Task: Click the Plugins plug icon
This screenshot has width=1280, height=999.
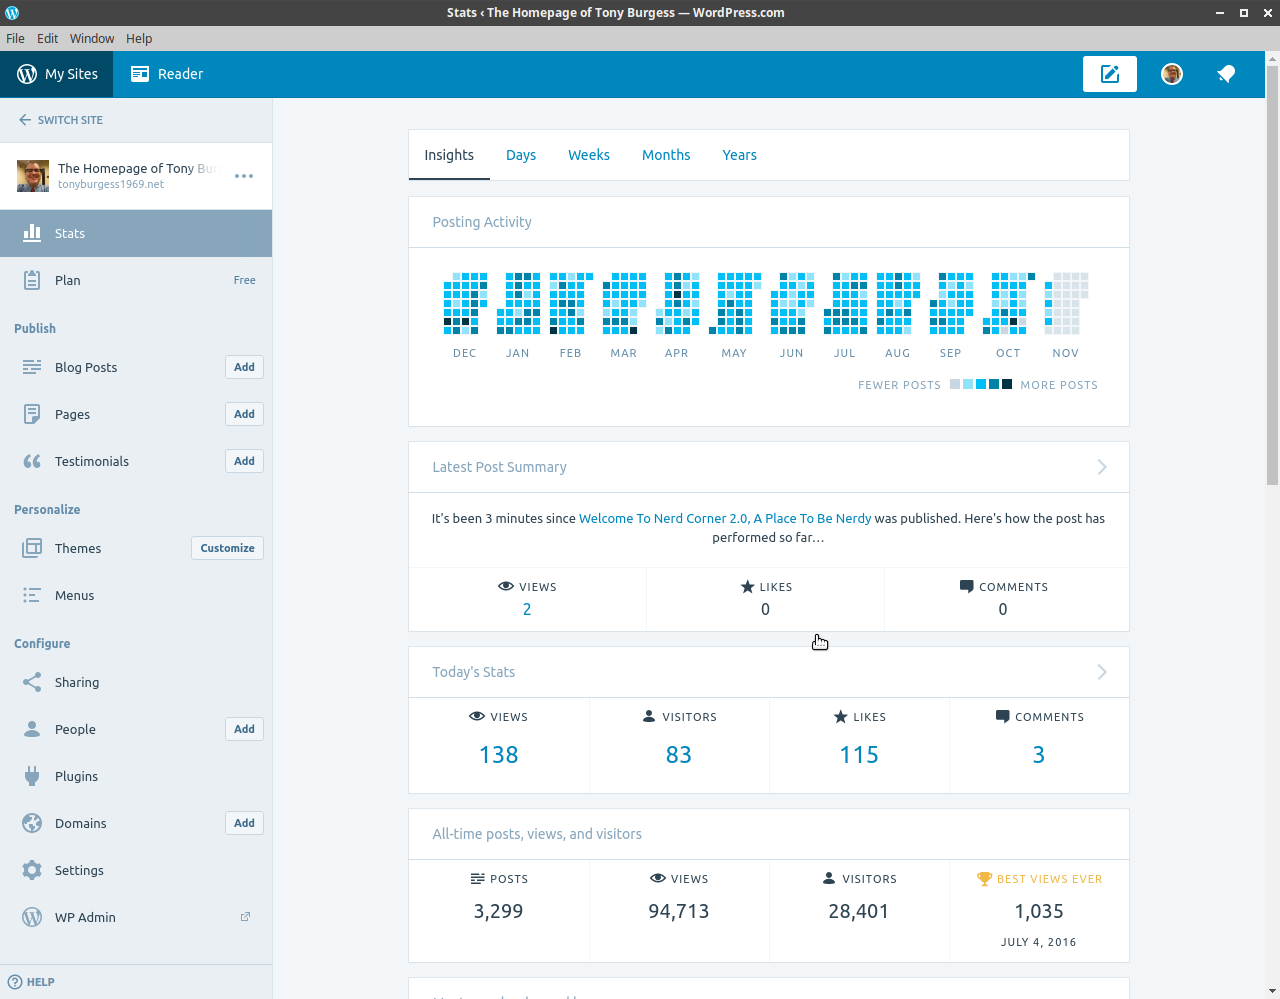Action: point(32,776)
